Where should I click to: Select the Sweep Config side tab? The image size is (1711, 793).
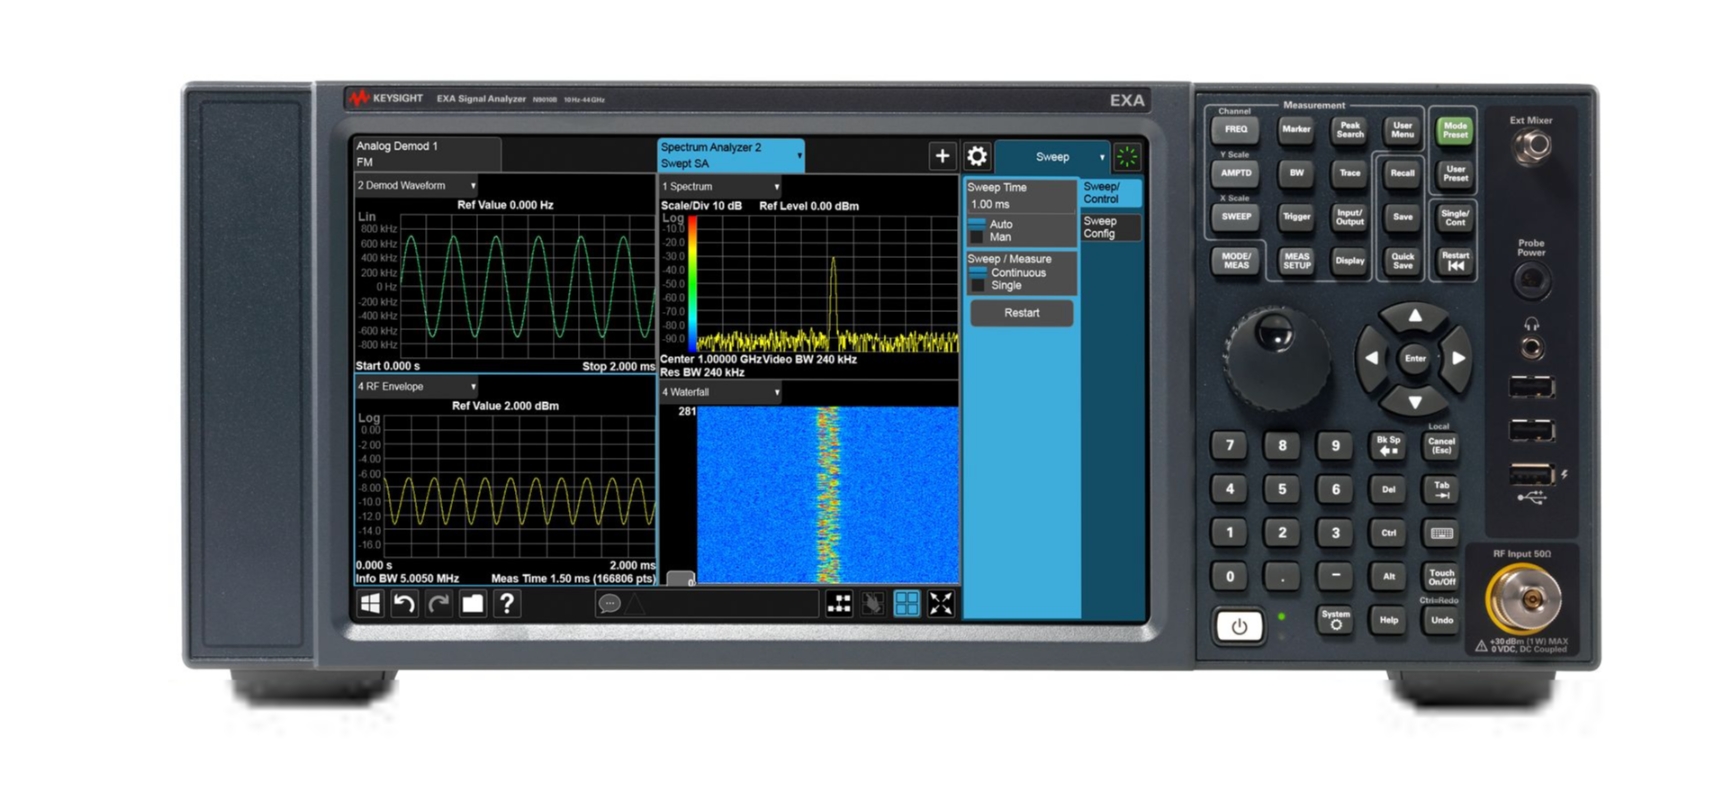tap(1110, 227)
